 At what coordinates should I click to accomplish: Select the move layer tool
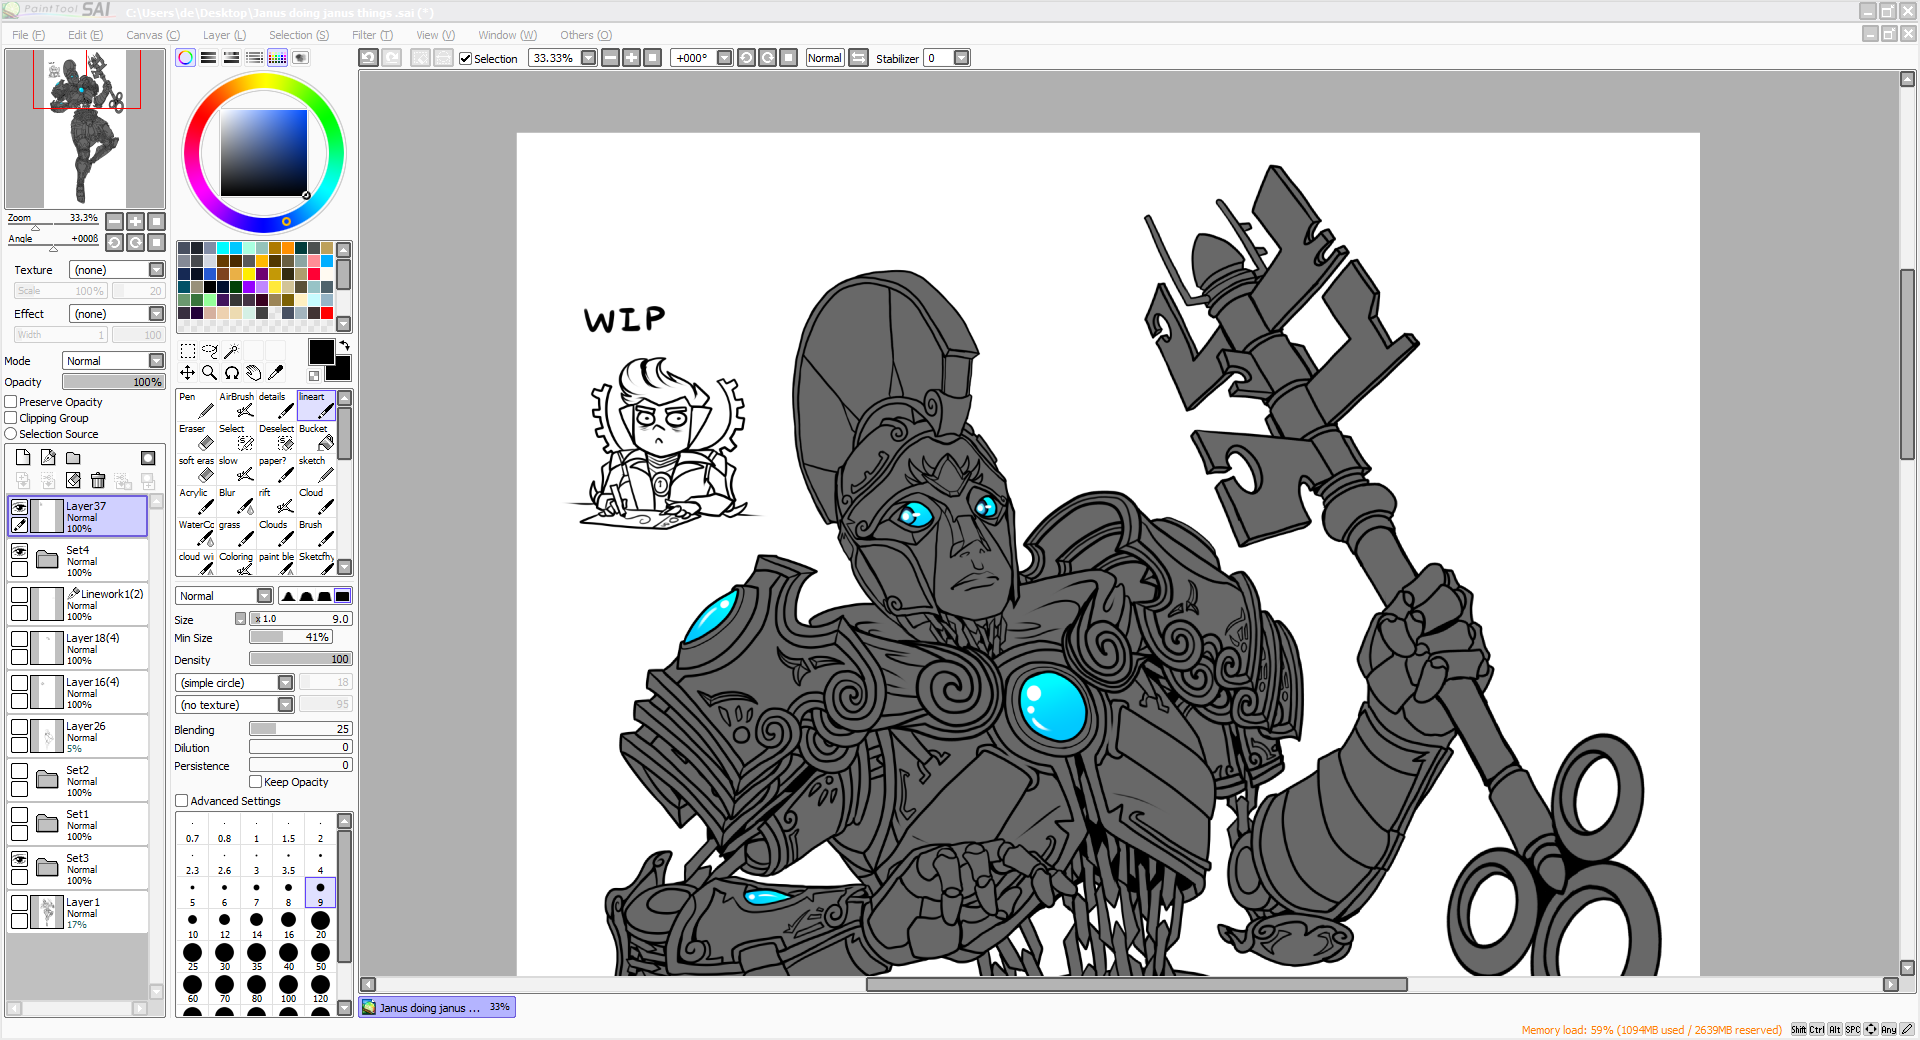click(x=187, y=373)
